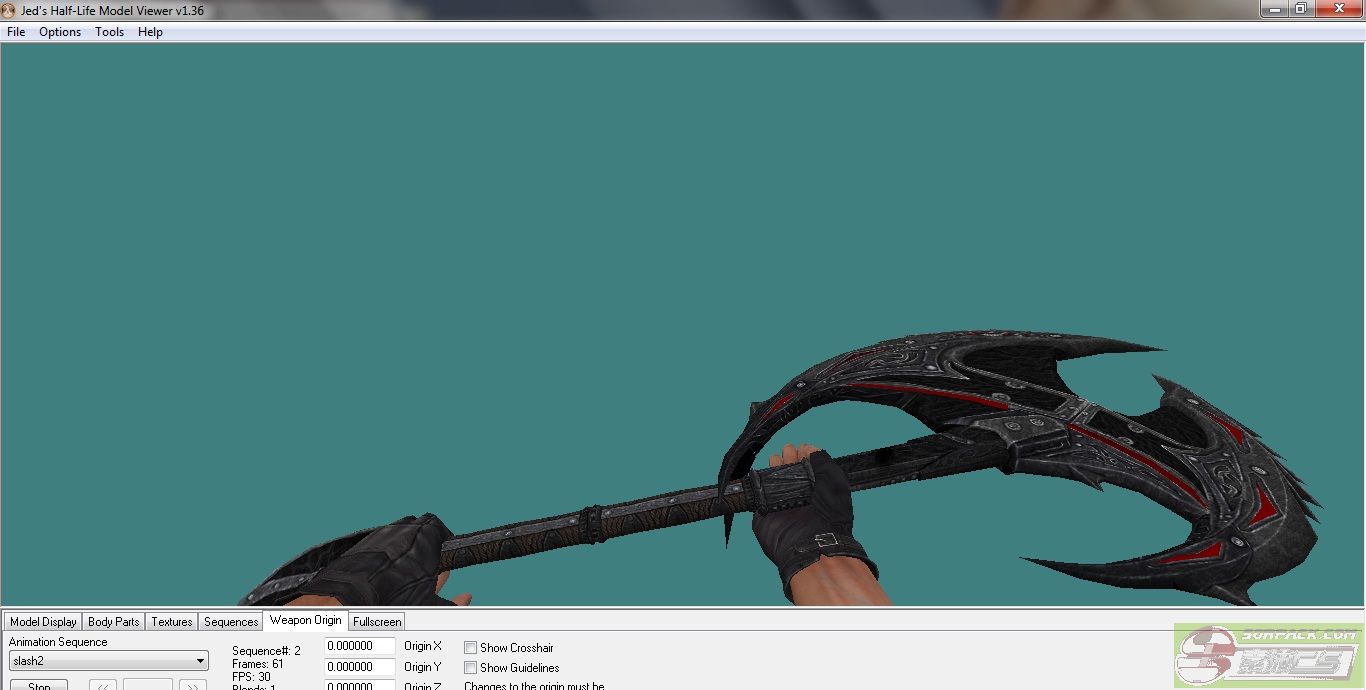The height and width of the screenshot is (690, 1366).
Task: Switch to the Textures tab
Action: point(172,622)
